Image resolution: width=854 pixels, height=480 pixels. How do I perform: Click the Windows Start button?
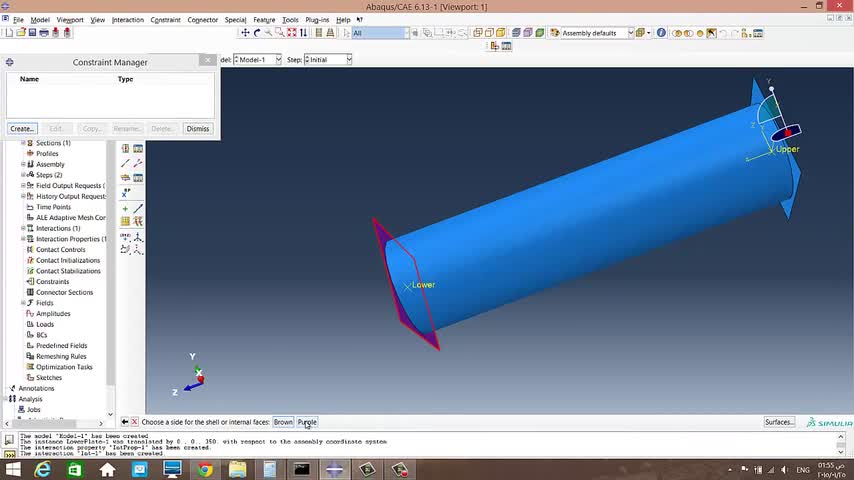(13, 469)
